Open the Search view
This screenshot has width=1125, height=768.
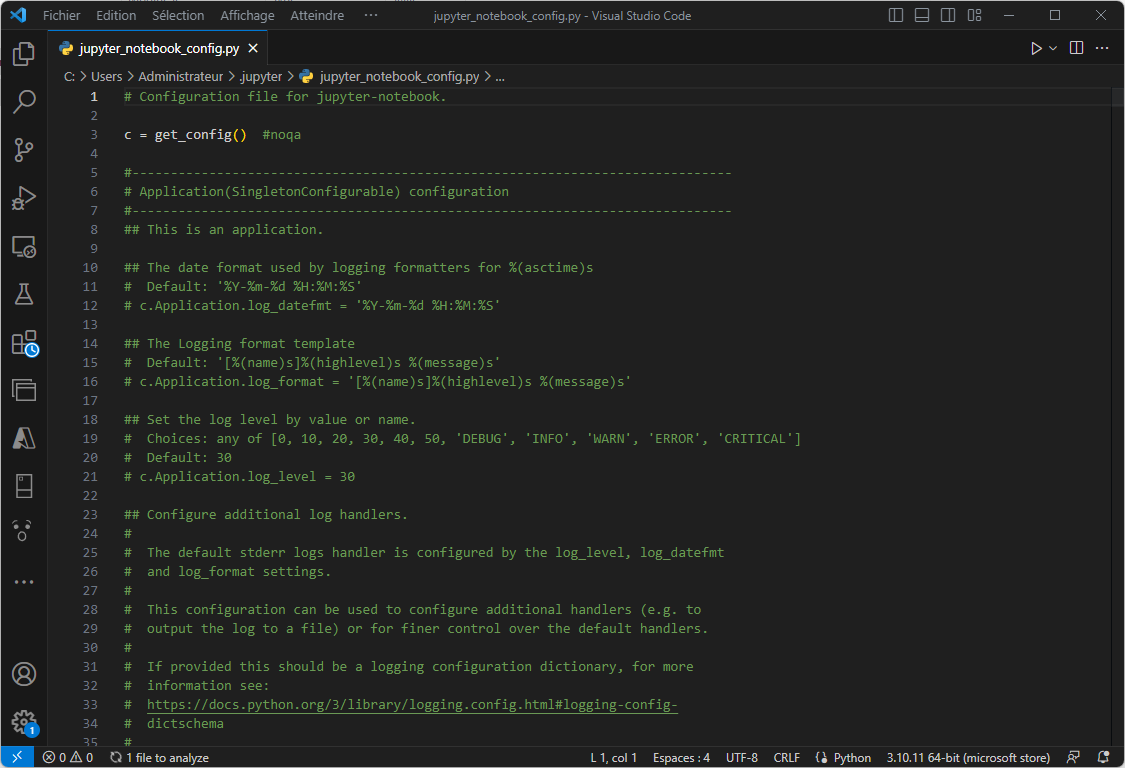pos(24,102)
